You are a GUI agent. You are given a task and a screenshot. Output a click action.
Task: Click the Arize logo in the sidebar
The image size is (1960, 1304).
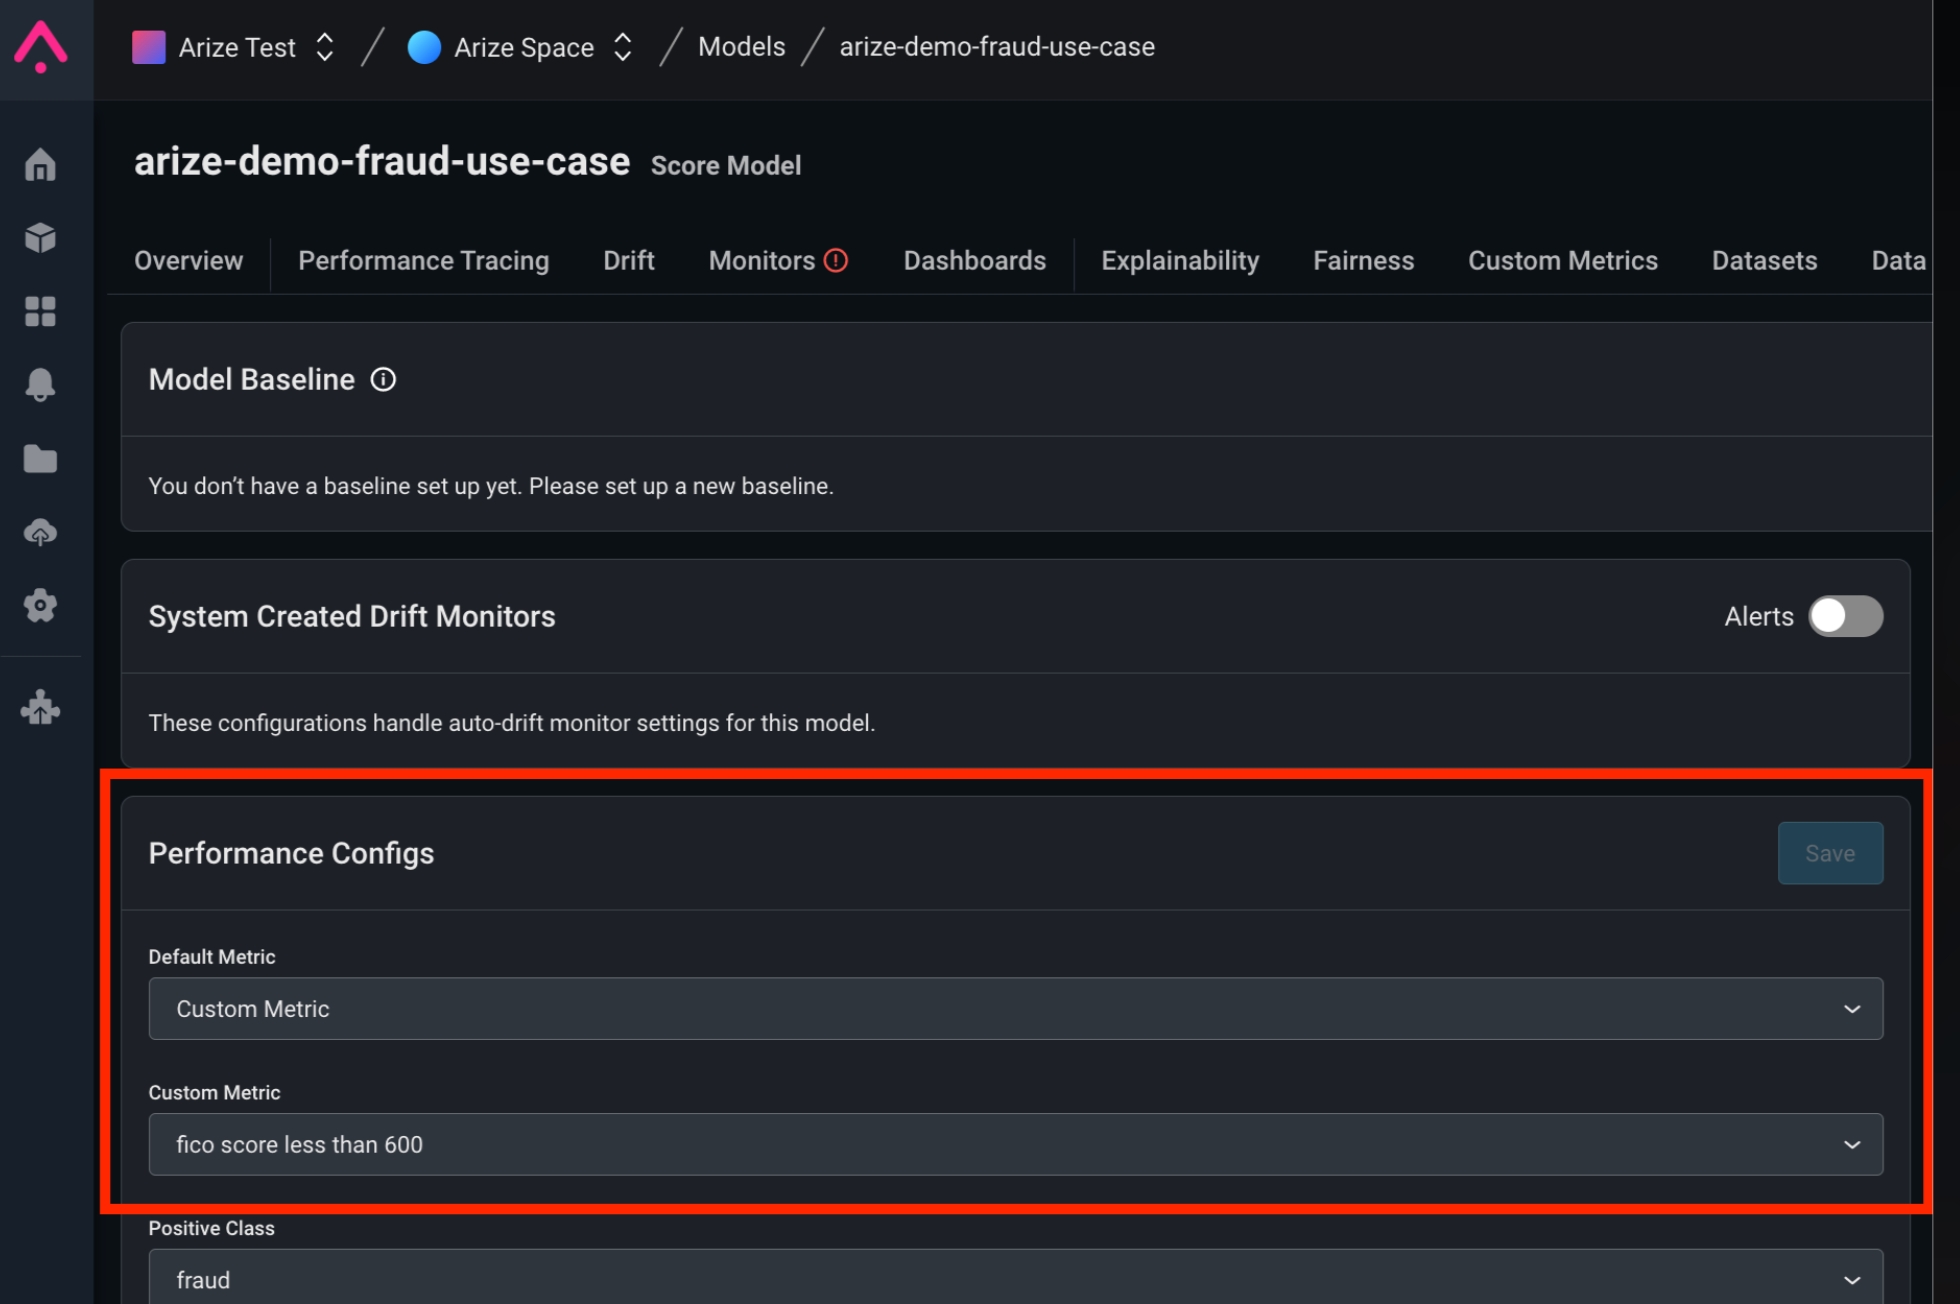[x=41, y=47]
